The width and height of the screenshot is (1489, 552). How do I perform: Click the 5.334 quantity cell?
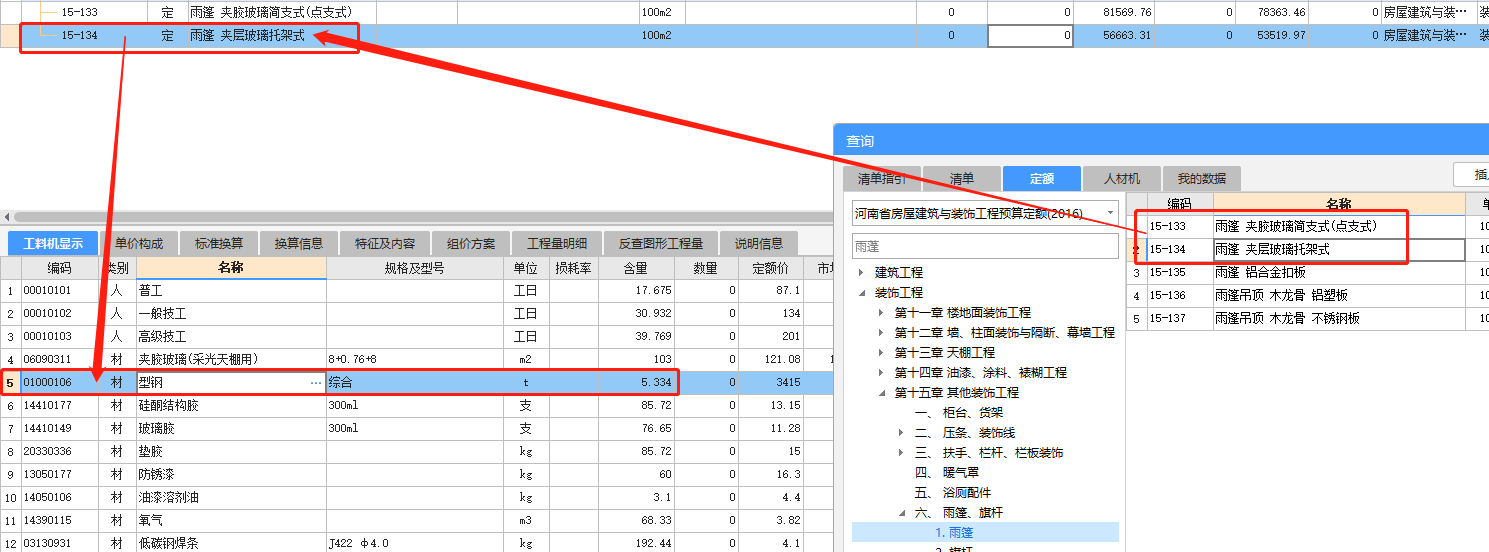pyautogui.click(x=635, y=383)
